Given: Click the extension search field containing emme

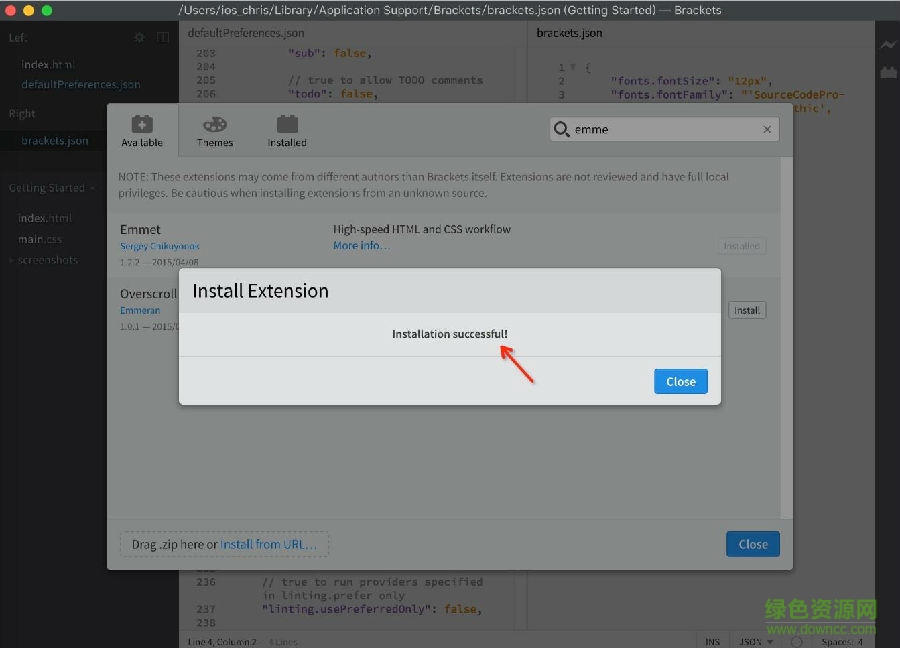Looking at the screenshot, I should 664,129.
